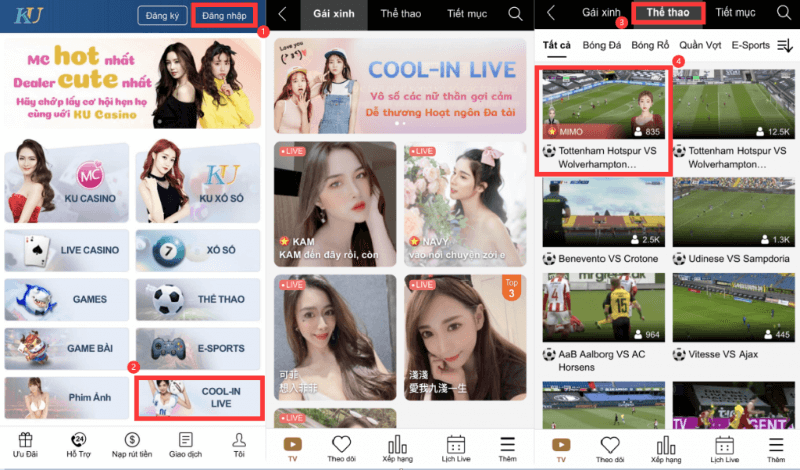The image size is (800, 470).
Task: Select the E-Sports filter
Action: tap(751, 45)
